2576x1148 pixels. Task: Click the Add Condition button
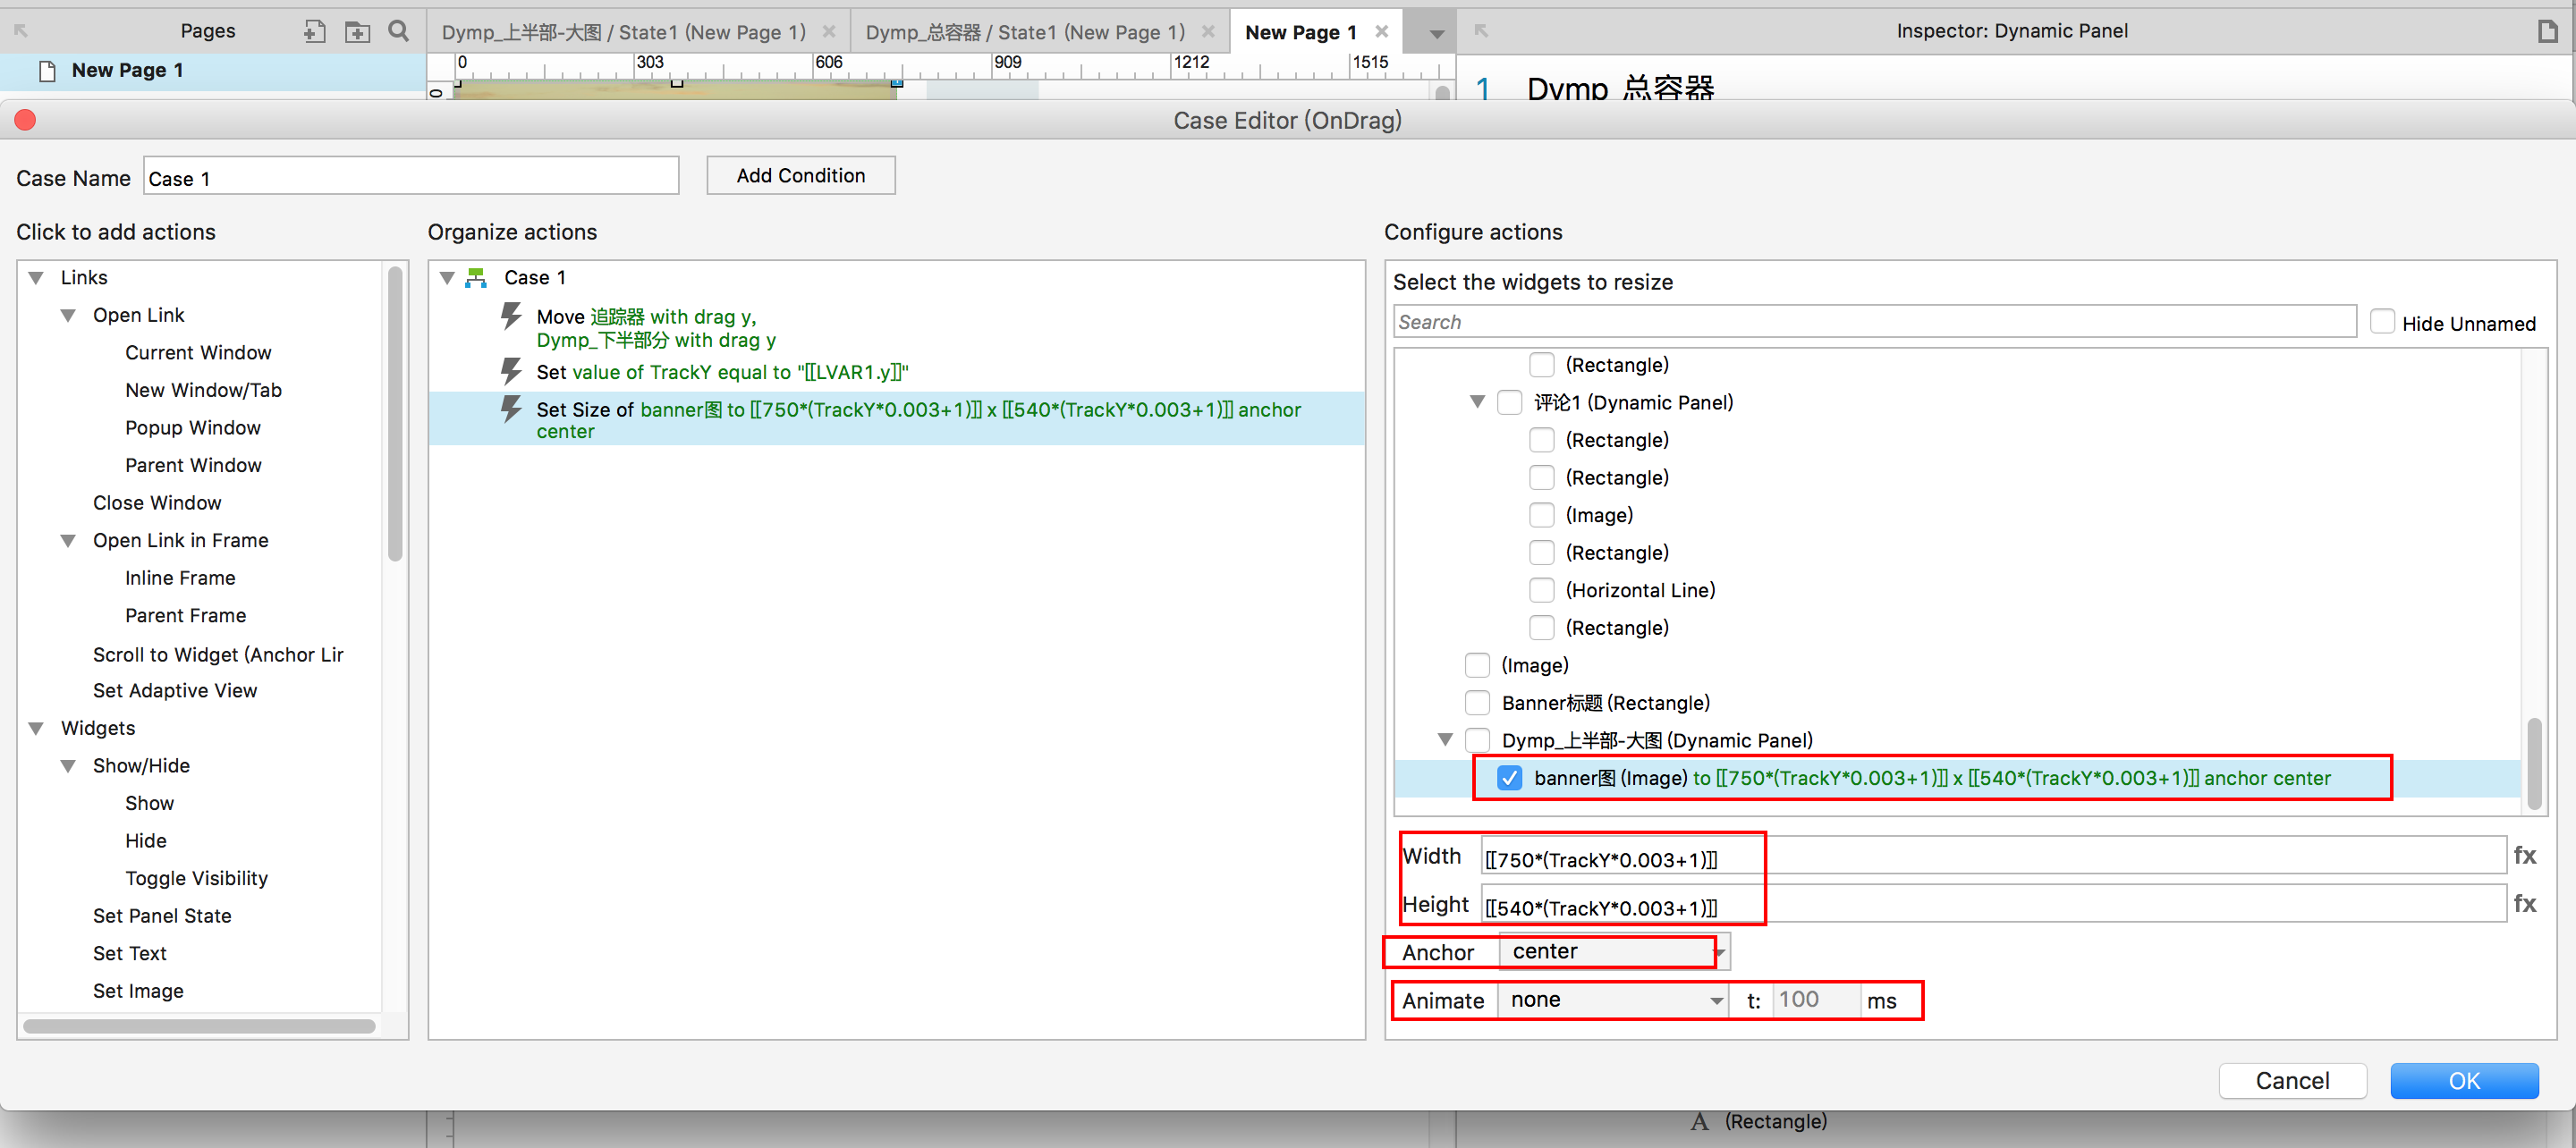pos(800,176)
